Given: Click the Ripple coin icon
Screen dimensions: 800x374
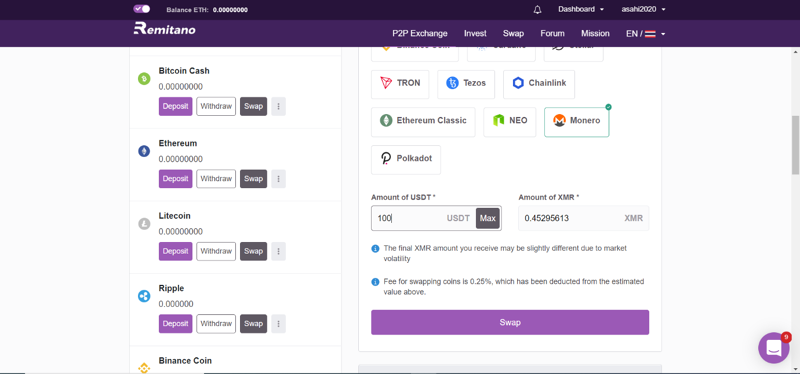Looking at the screenshot, I should click(144, 296).
